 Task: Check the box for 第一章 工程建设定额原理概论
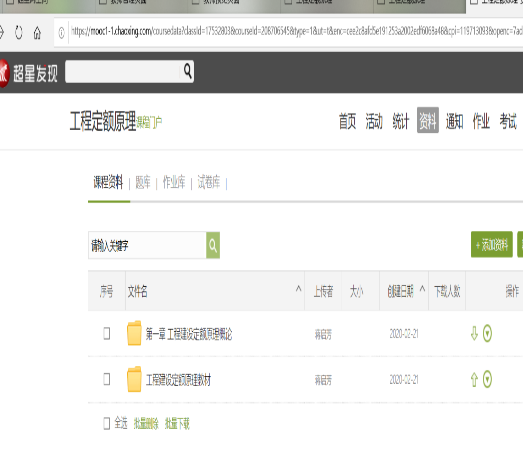click(x=106, y=333)
